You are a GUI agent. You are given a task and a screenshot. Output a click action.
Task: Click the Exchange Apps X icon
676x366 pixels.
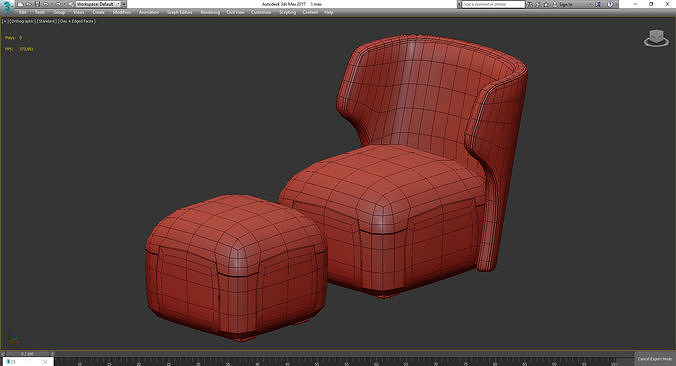598,4
